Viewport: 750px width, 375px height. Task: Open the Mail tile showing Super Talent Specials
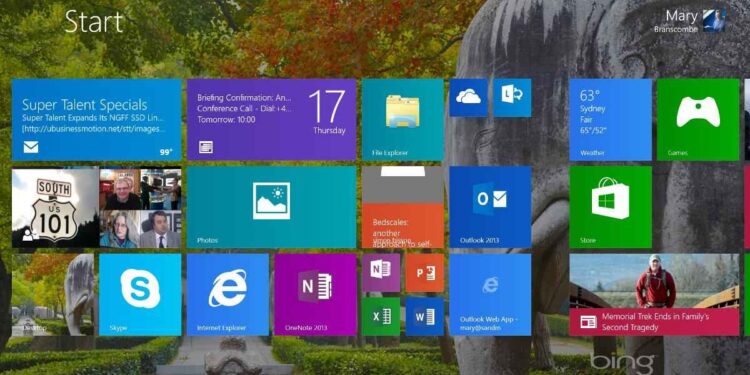(x=96, y=120)
